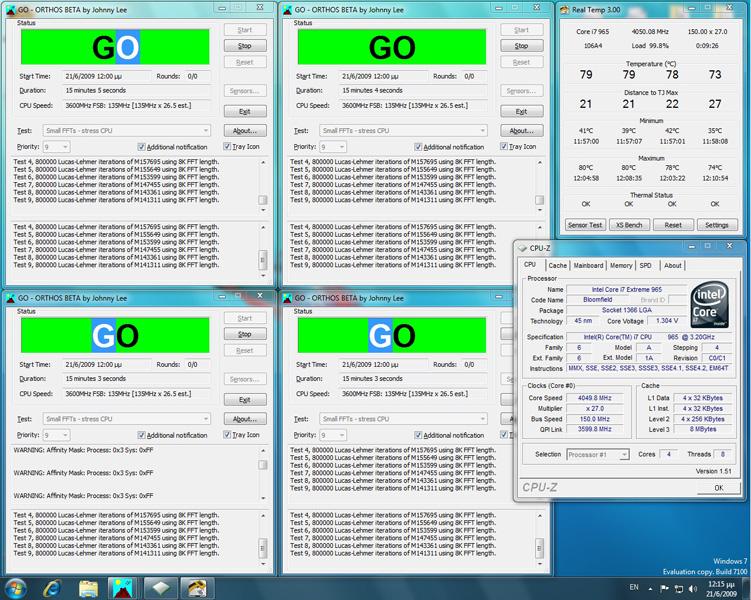Toggle Tray Icon in upper-right ORTHOS
The width and height of the screenshot is (751, 600).
pyautogui.click(x=504, y=147)
